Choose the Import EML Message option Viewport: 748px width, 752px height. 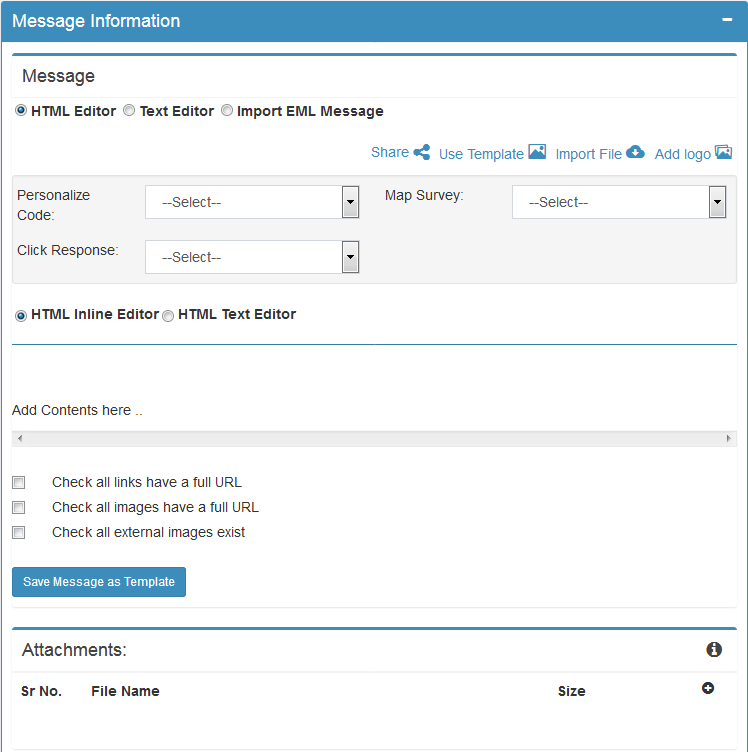[227, 111]
